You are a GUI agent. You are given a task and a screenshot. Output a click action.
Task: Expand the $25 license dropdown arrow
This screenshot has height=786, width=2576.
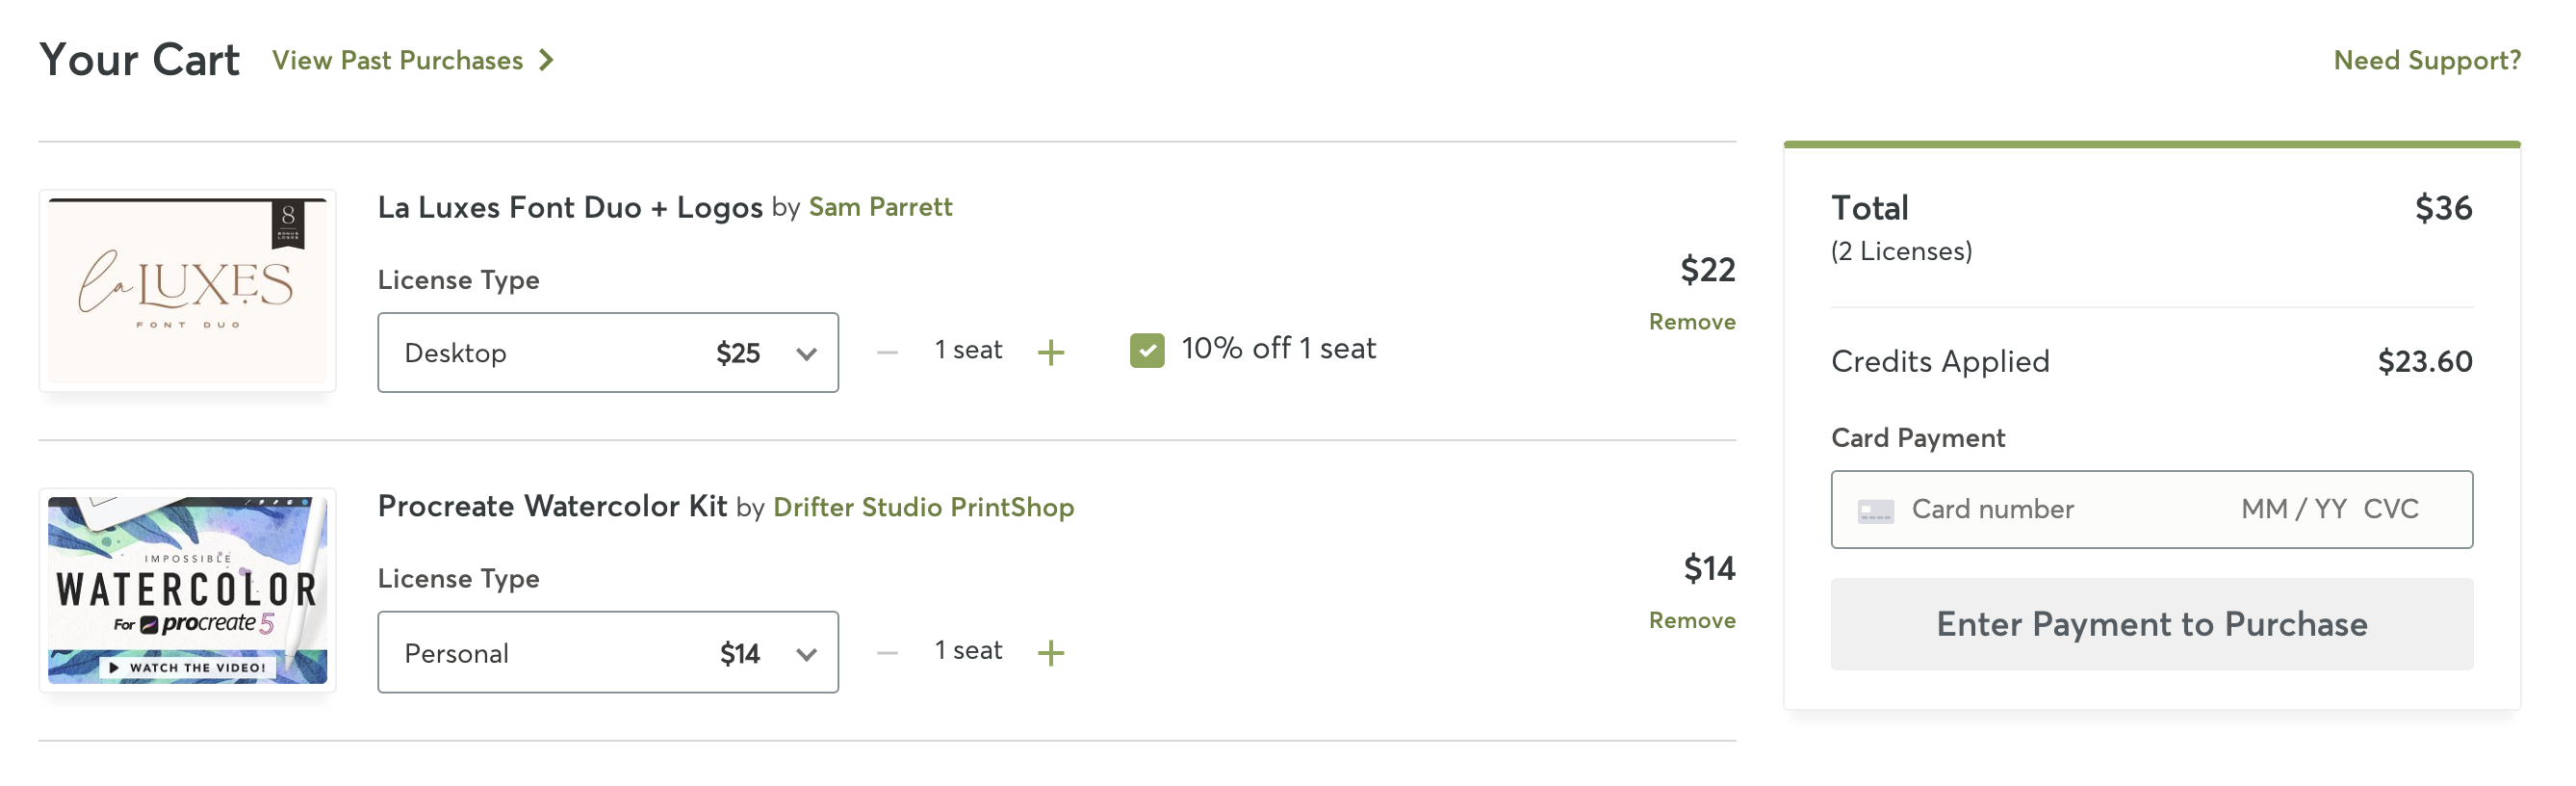click(x=806, y=353)
